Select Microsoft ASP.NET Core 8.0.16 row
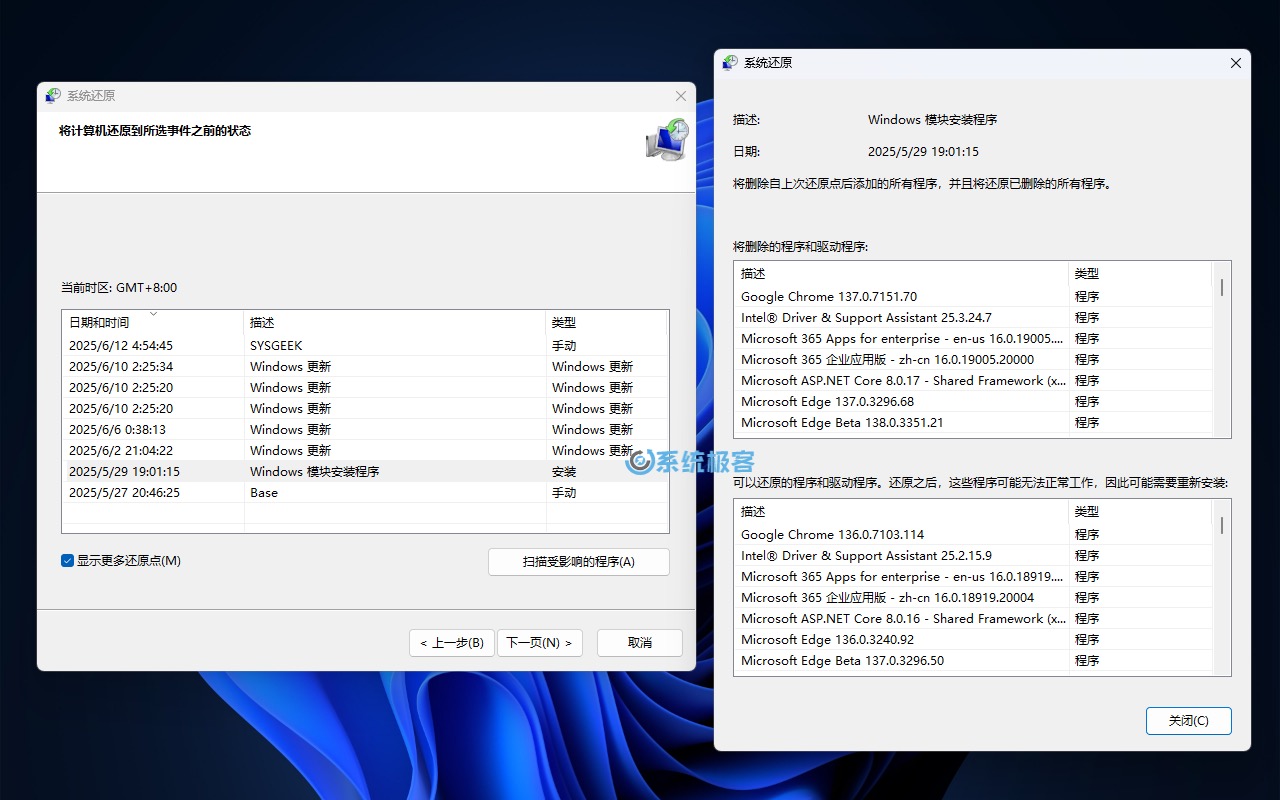This screenshot has height=800, width=1280. 973,619
